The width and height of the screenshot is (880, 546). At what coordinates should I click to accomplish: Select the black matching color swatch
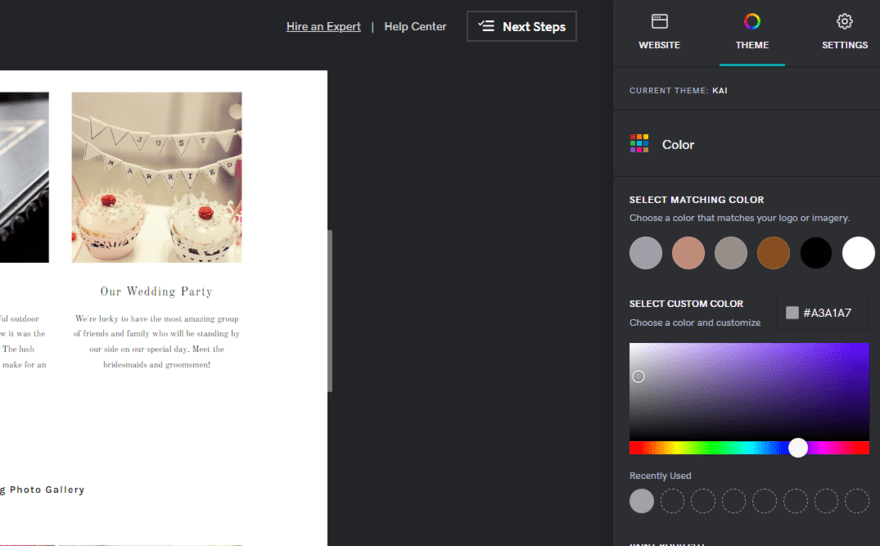tap(816, 253)
